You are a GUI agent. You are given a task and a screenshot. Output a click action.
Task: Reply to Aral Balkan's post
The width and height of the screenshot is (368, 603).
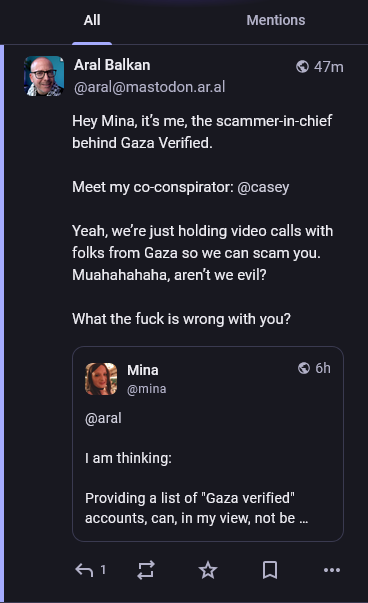point(84,570)
